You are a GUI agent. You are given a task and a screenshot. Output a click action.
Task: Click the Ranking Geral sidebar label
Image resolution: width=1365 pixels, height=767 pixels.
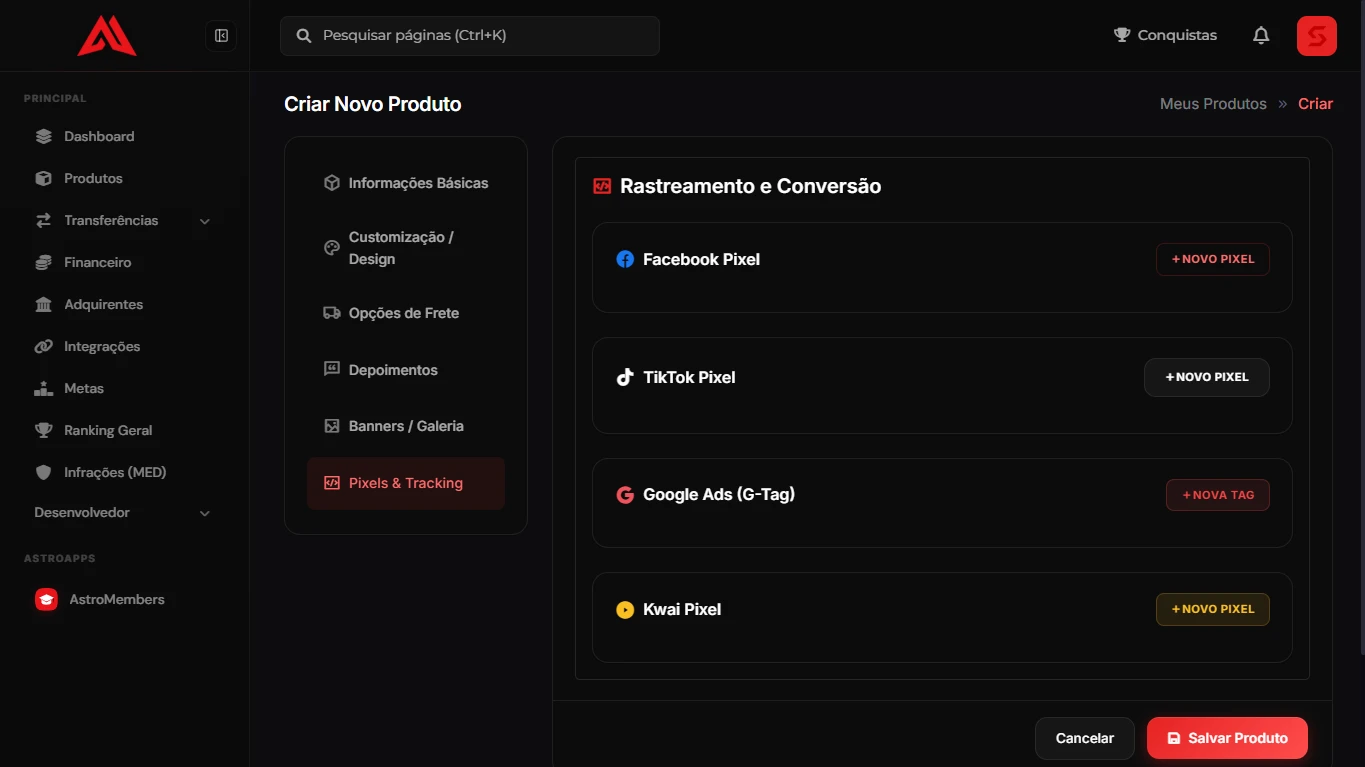[x=108, y=430]
